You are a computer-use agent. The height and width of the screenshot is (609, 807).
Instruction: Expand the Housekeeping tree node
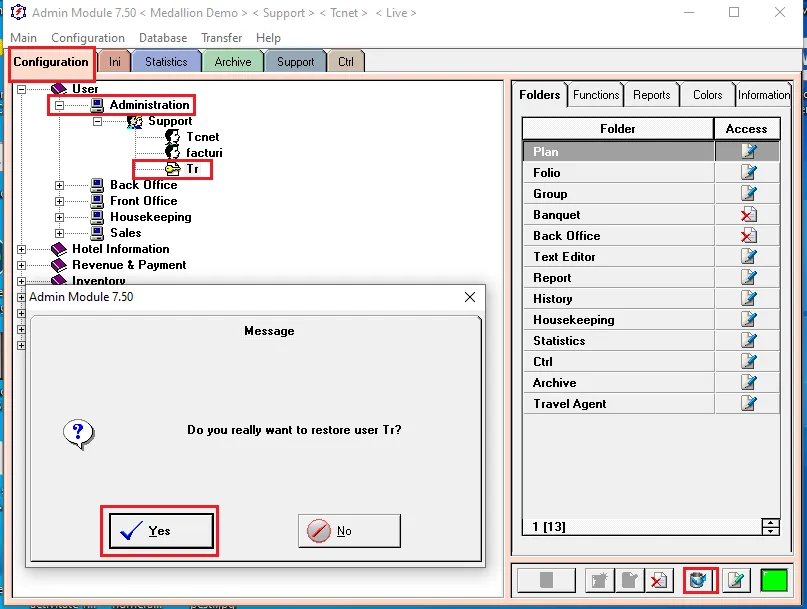point(60,217)
